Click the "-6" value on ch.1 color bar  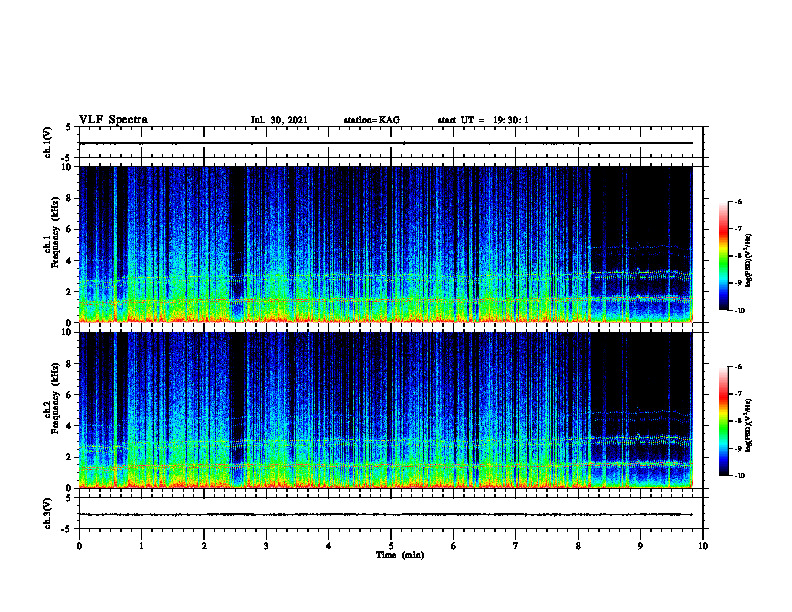738,201
